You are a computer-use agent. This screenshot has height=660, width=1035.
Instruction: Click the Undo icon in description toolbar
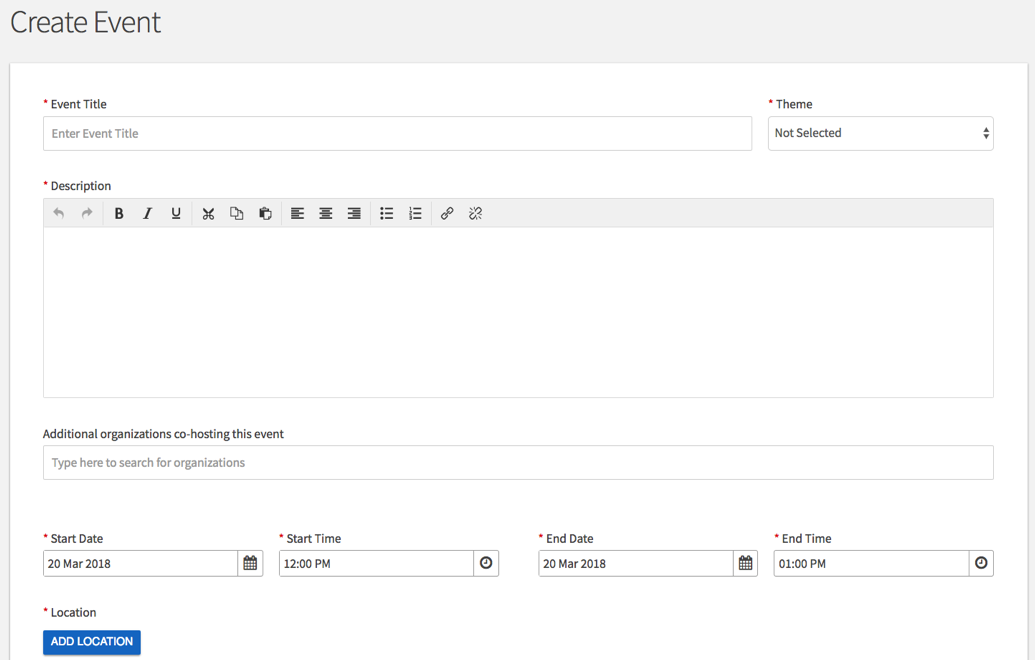click(59, 213)
